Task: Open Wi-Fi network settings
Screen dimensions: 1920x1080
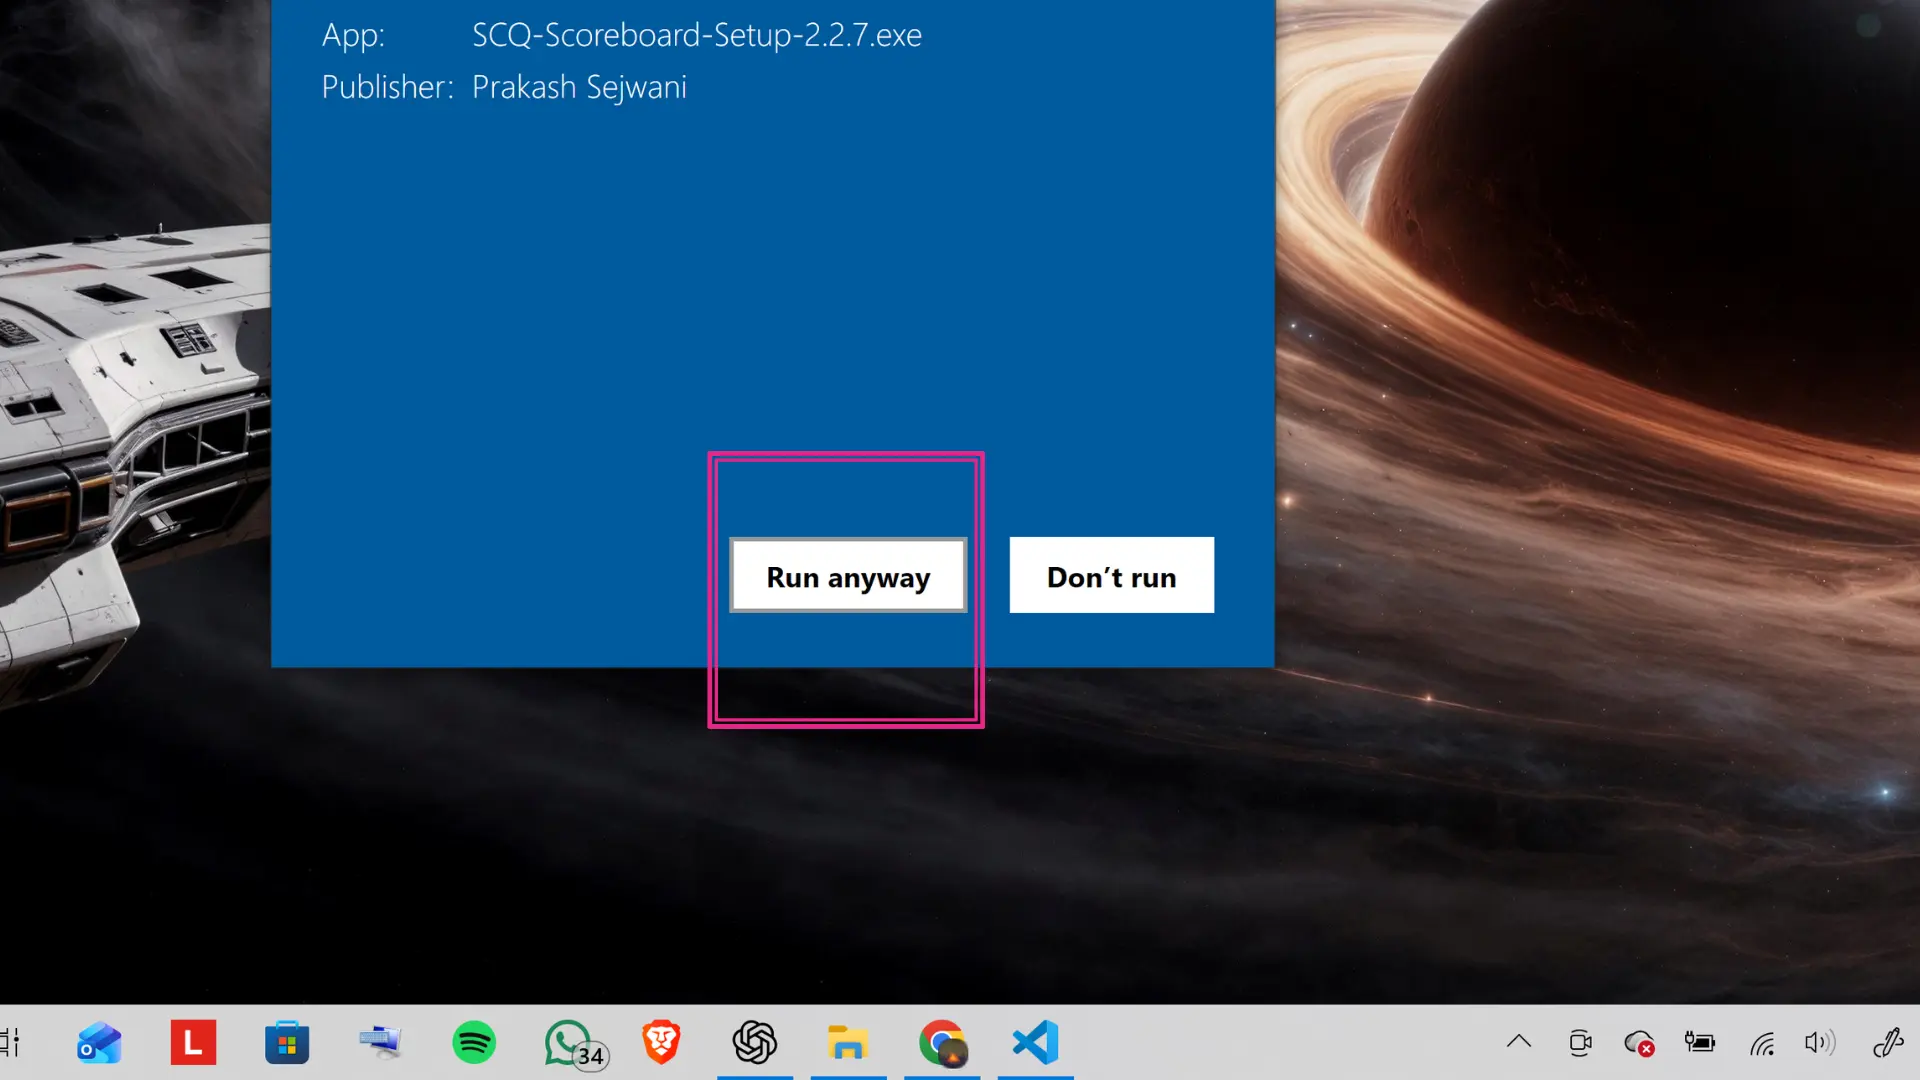Action: 1761,1043
